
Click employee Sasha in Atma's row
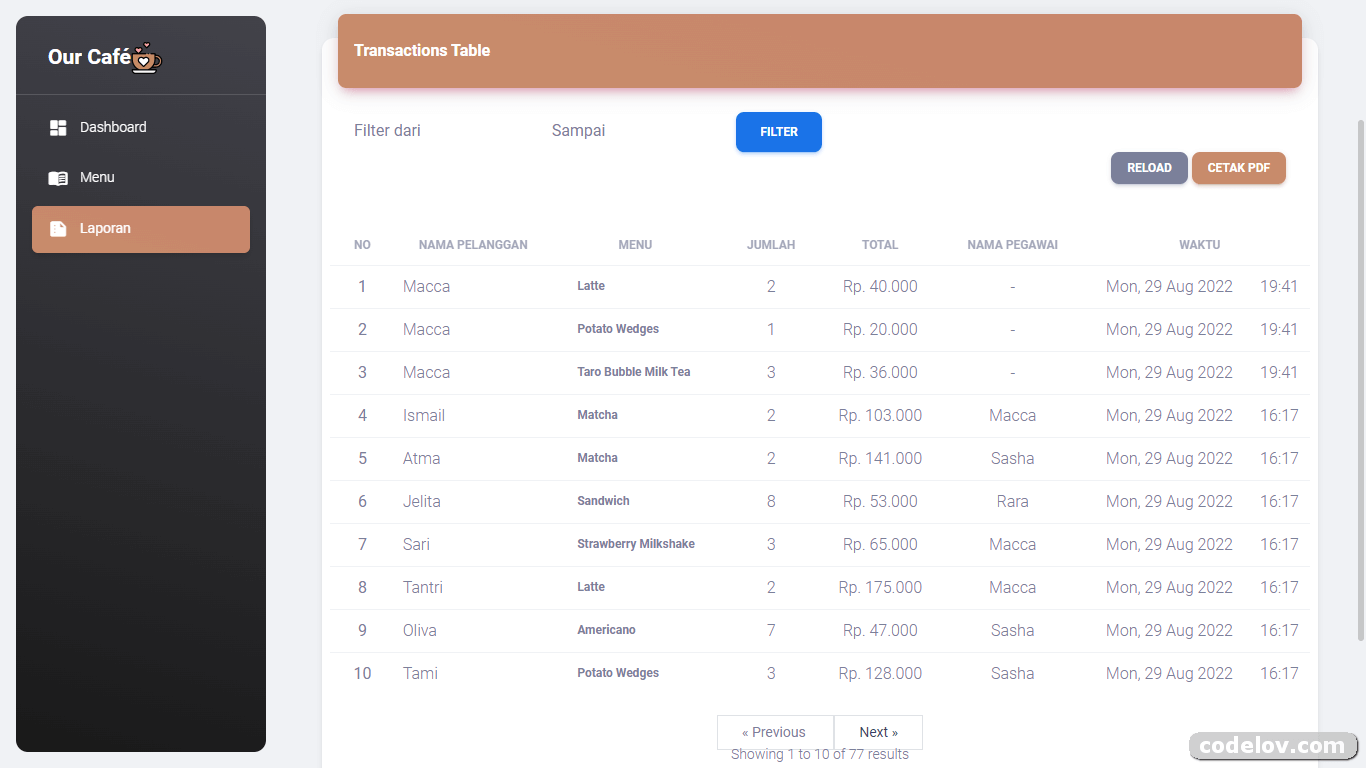(x=1012, y=458)
